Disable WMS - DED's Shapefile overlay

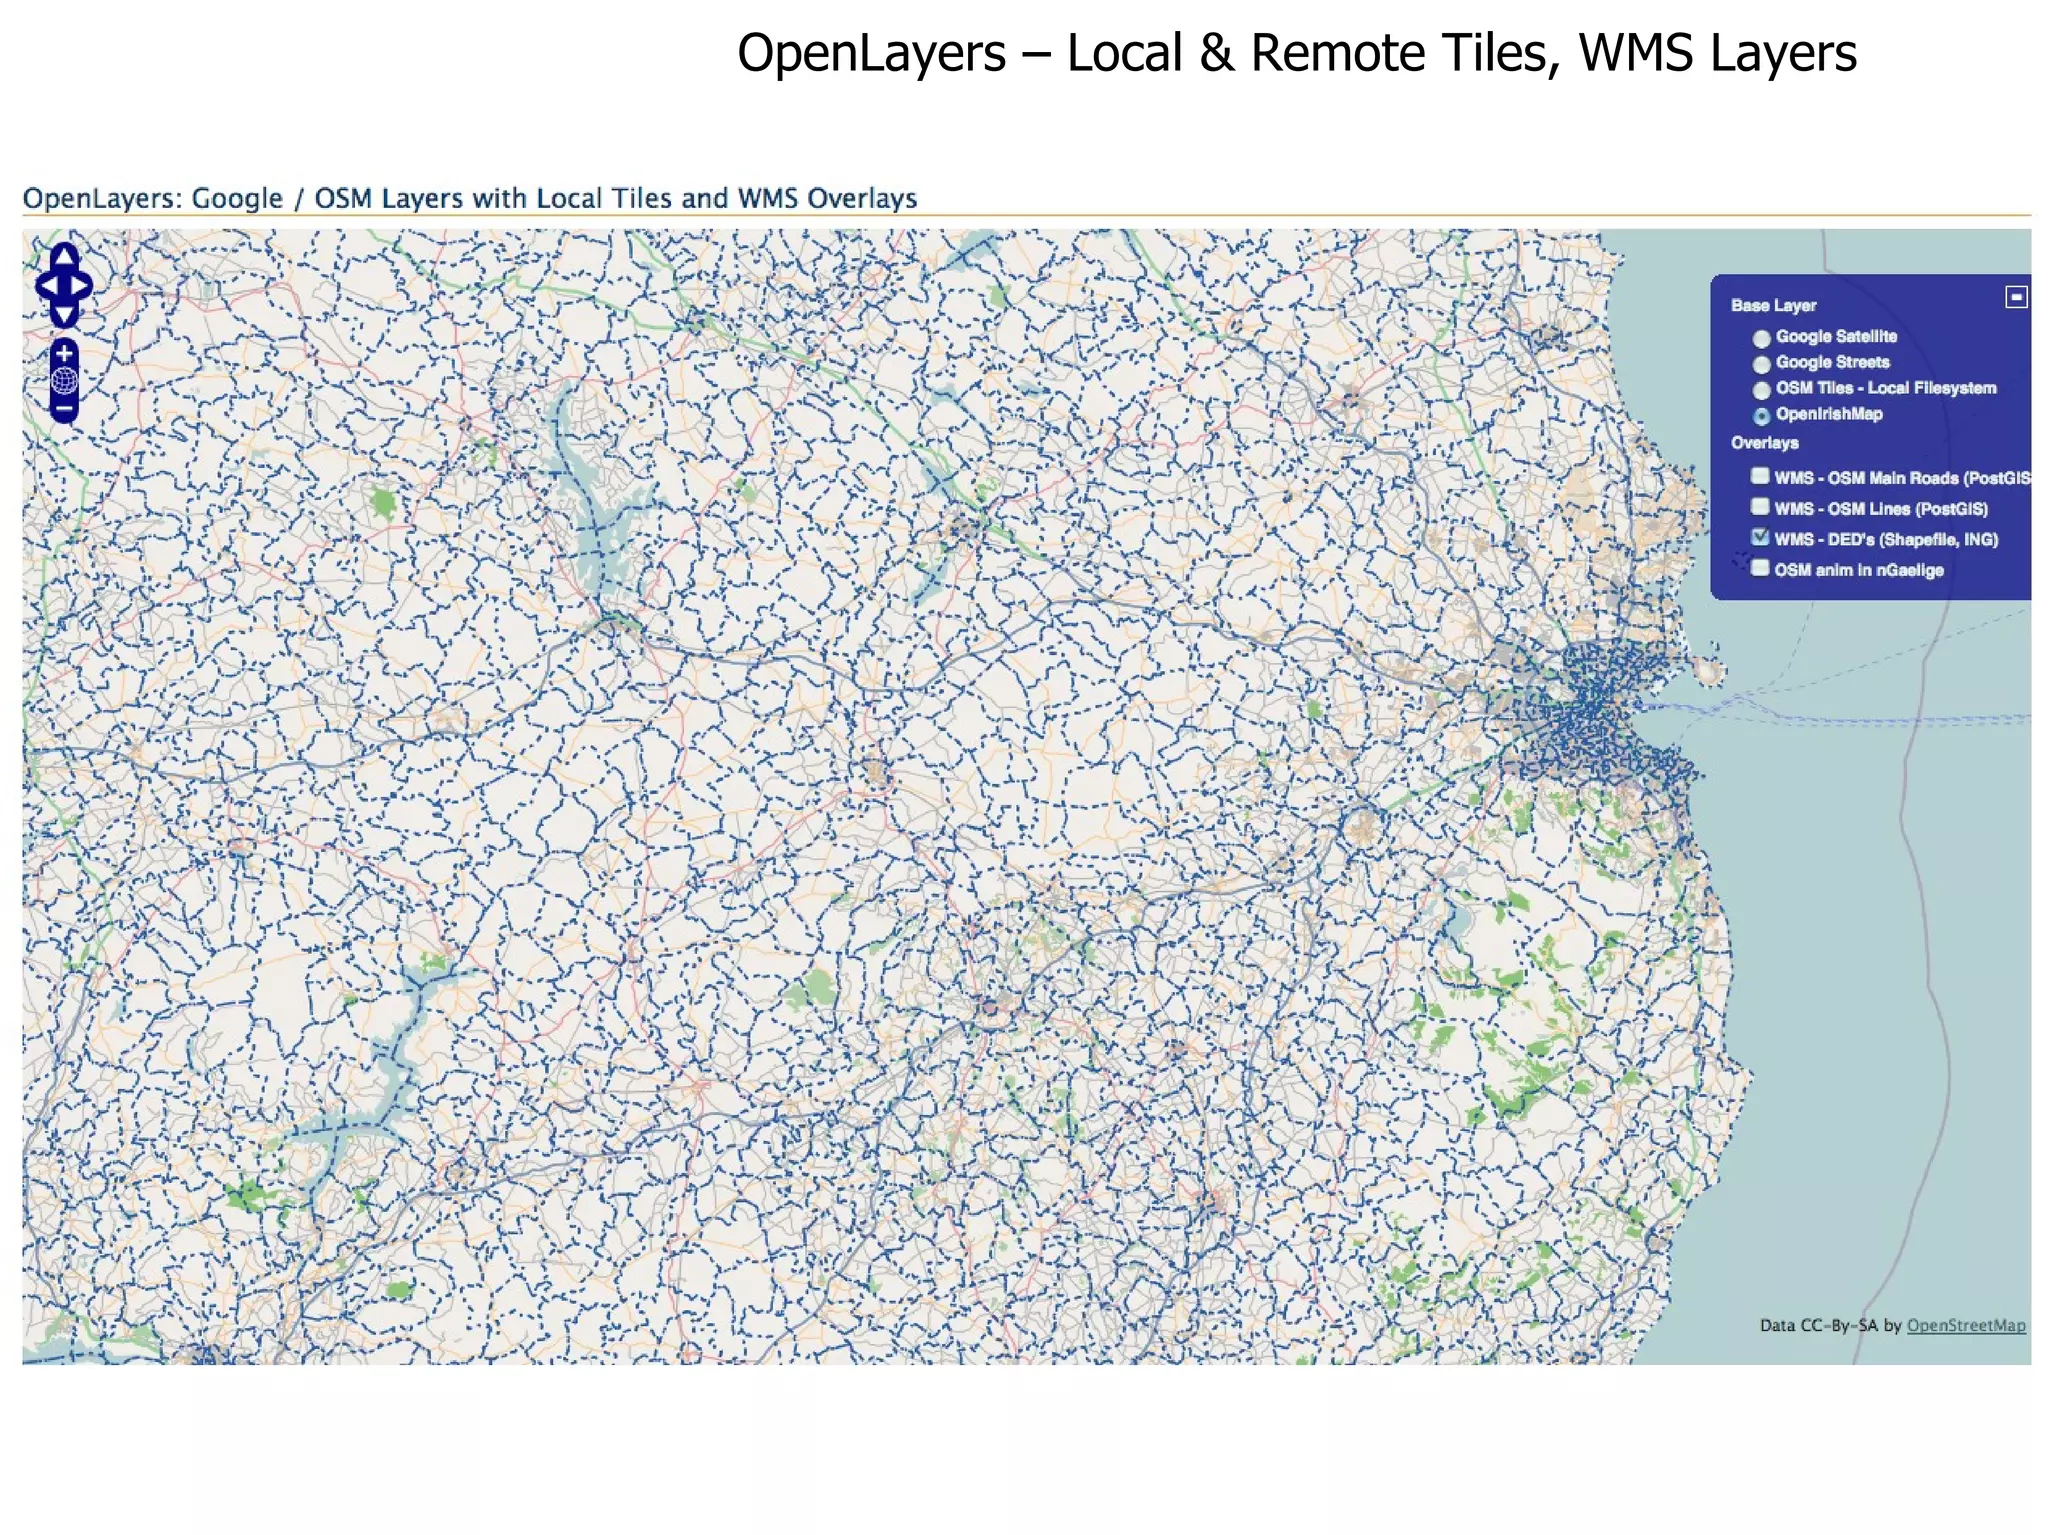(1760, 538)
